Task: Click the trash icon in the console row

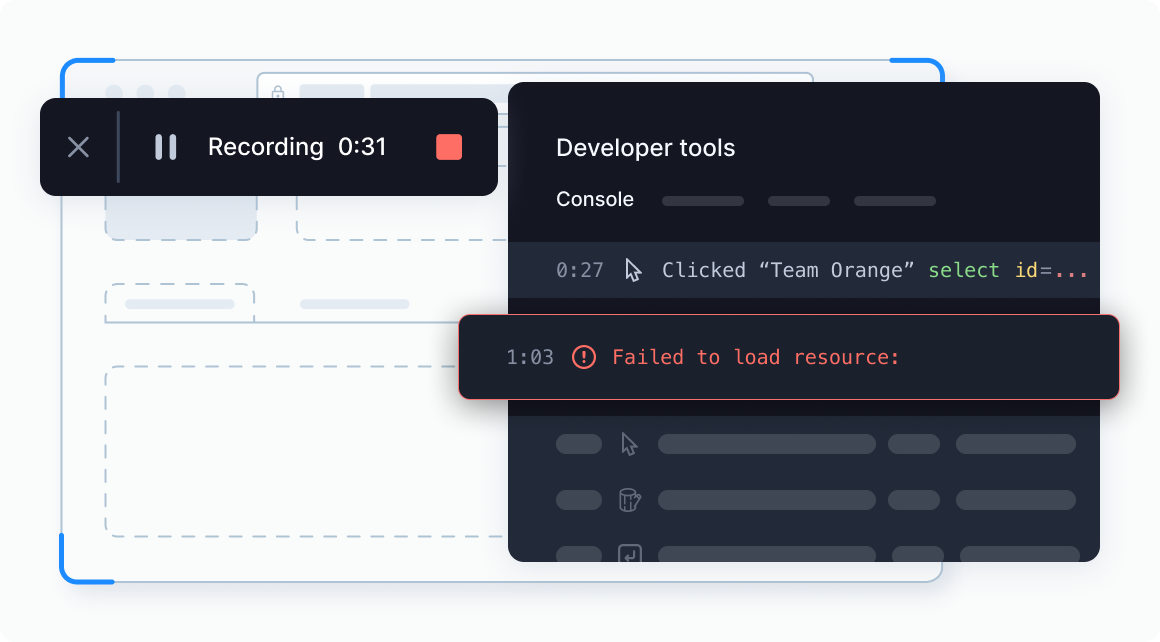Action: coord(630,500)
